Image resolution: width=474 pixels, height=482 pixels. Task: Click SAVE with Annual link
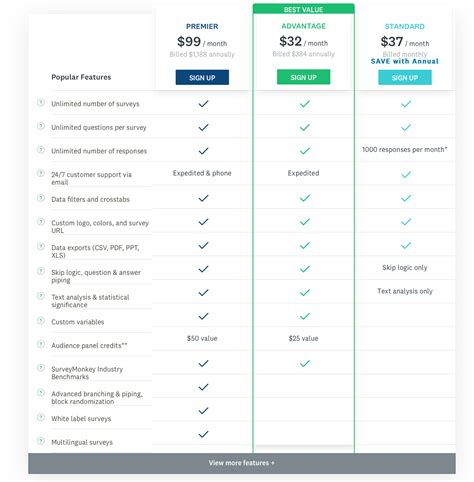pyautogui.click(x=405, y=61)
